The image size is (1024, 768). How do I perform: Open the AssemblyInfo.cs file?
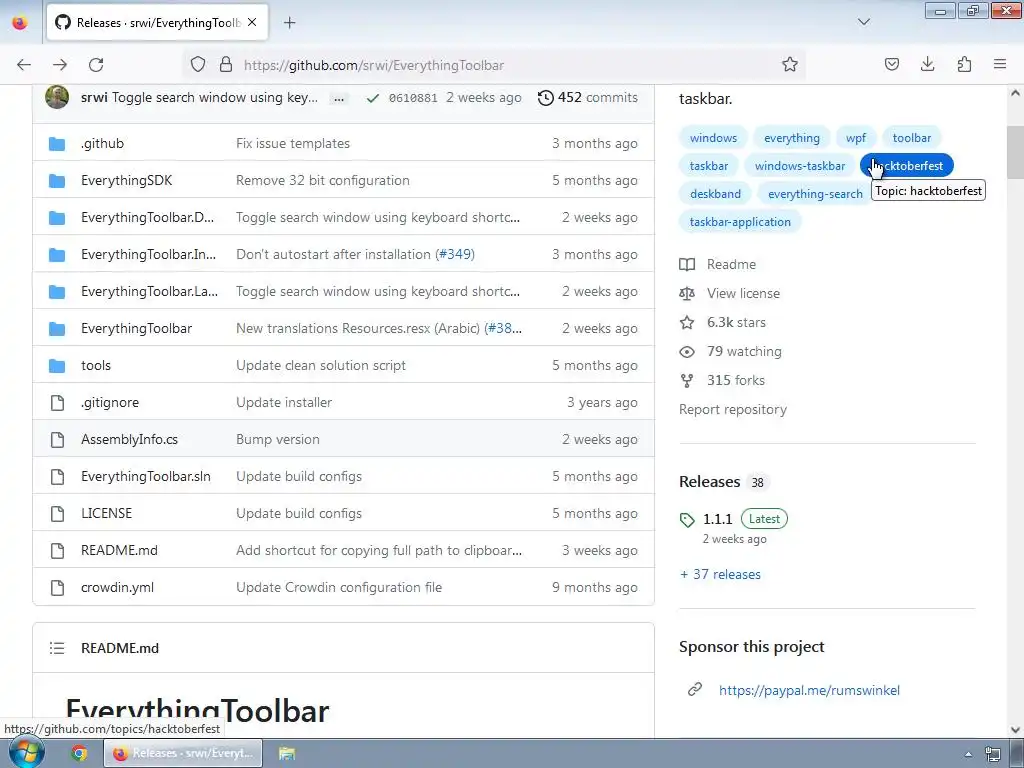[x=129, y=440]
